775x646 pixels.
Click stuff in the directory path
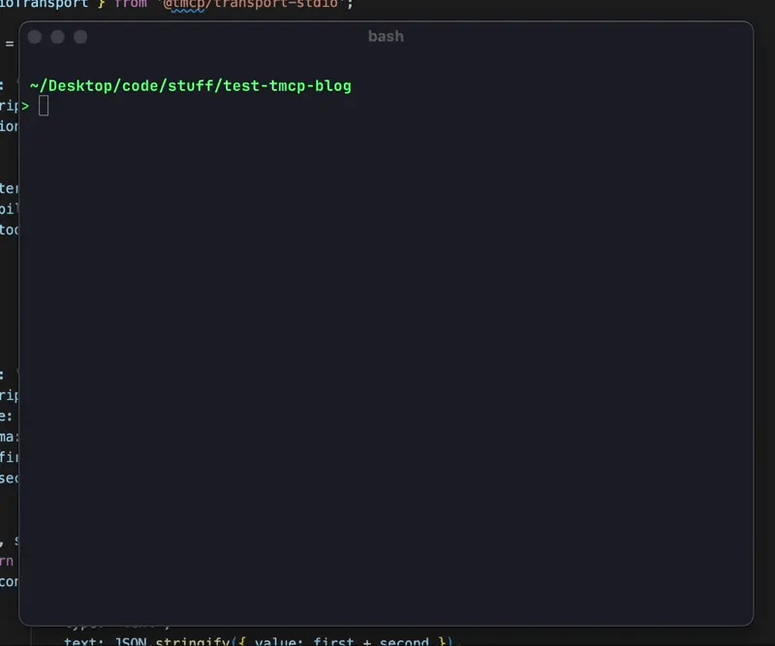[191, 85]
